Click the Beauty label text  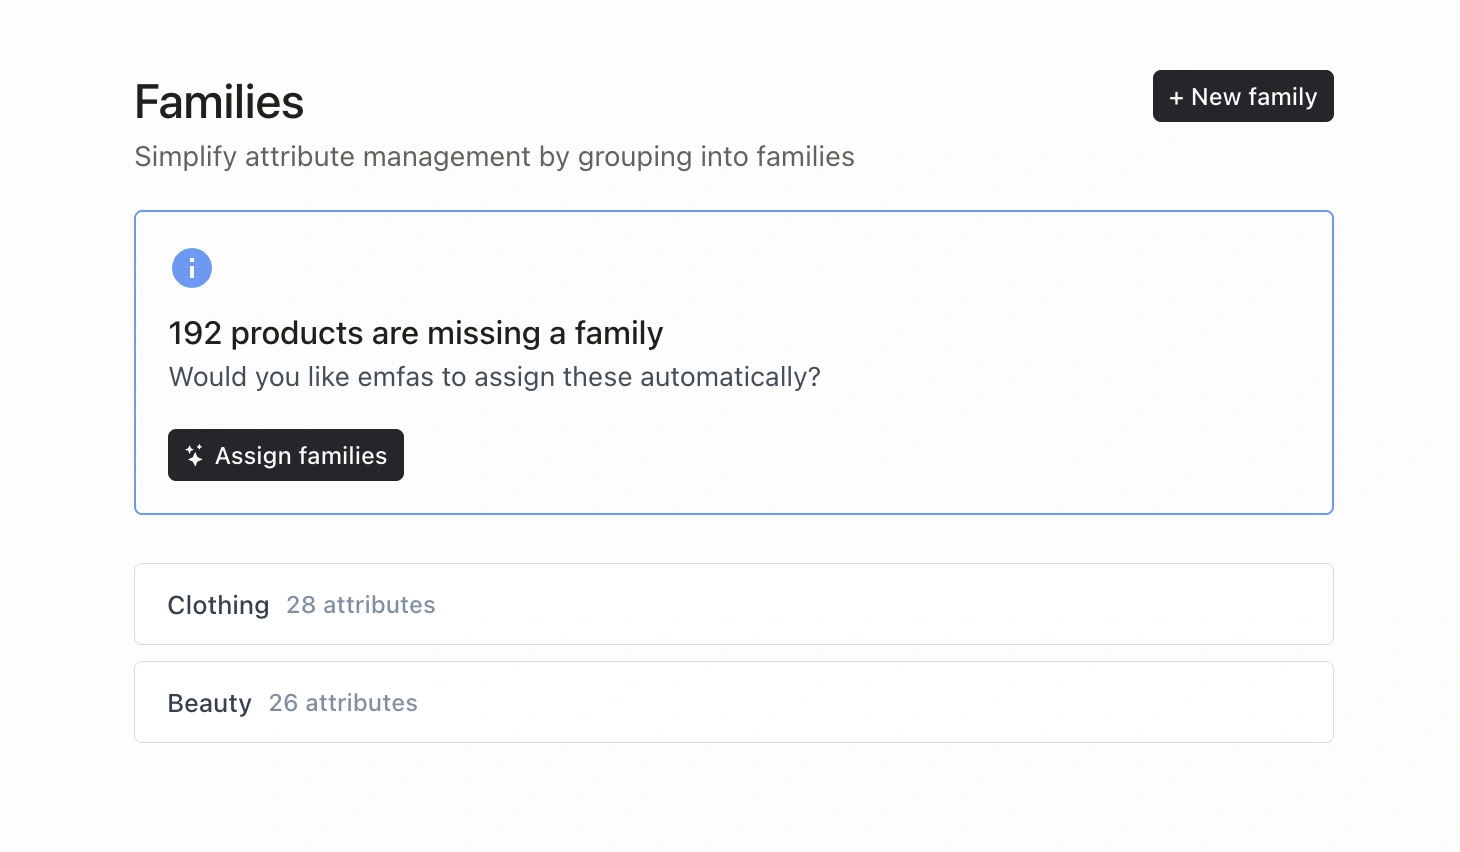click(x=209, y=702)
